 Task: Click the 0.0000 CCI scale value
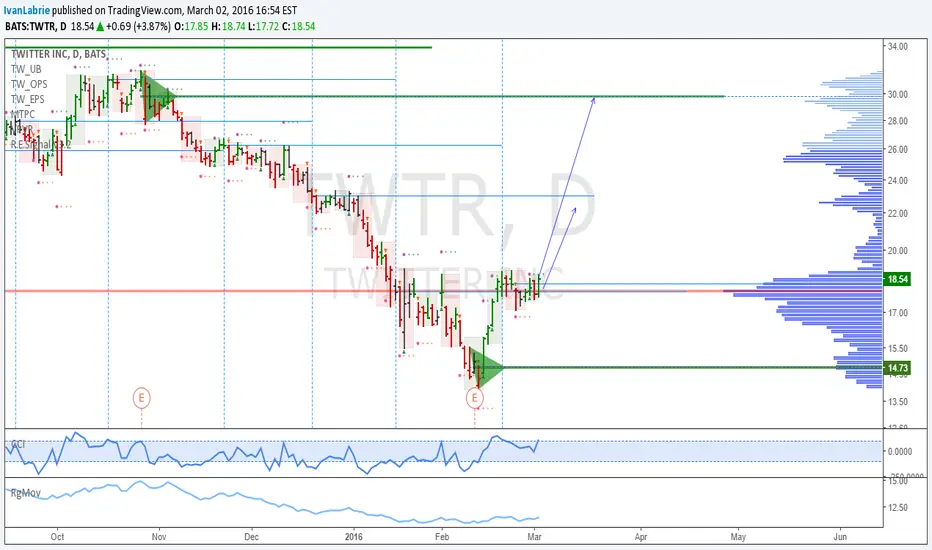point(899,451)
